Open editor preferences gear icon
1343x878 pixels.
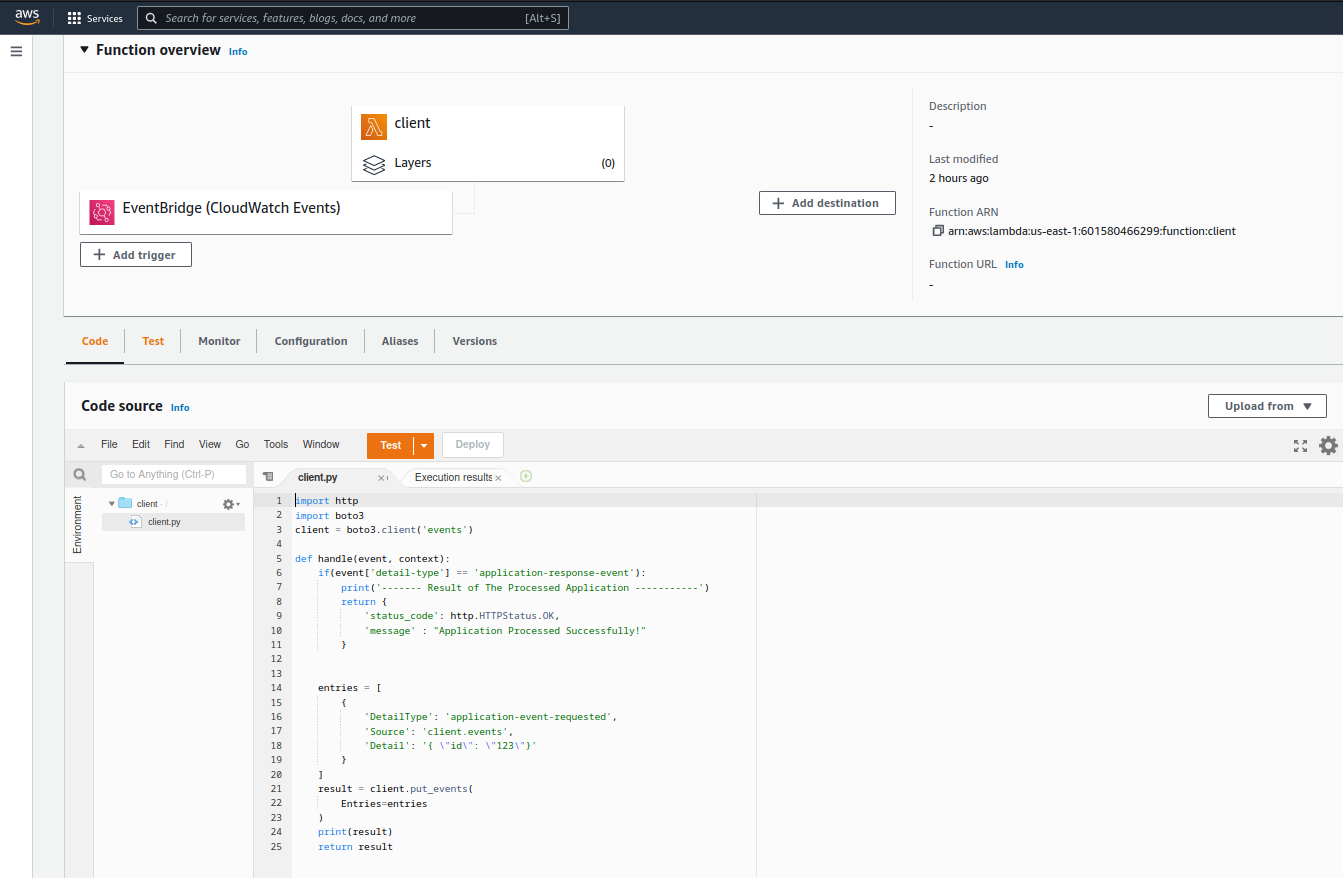(x=1328, y=446)
